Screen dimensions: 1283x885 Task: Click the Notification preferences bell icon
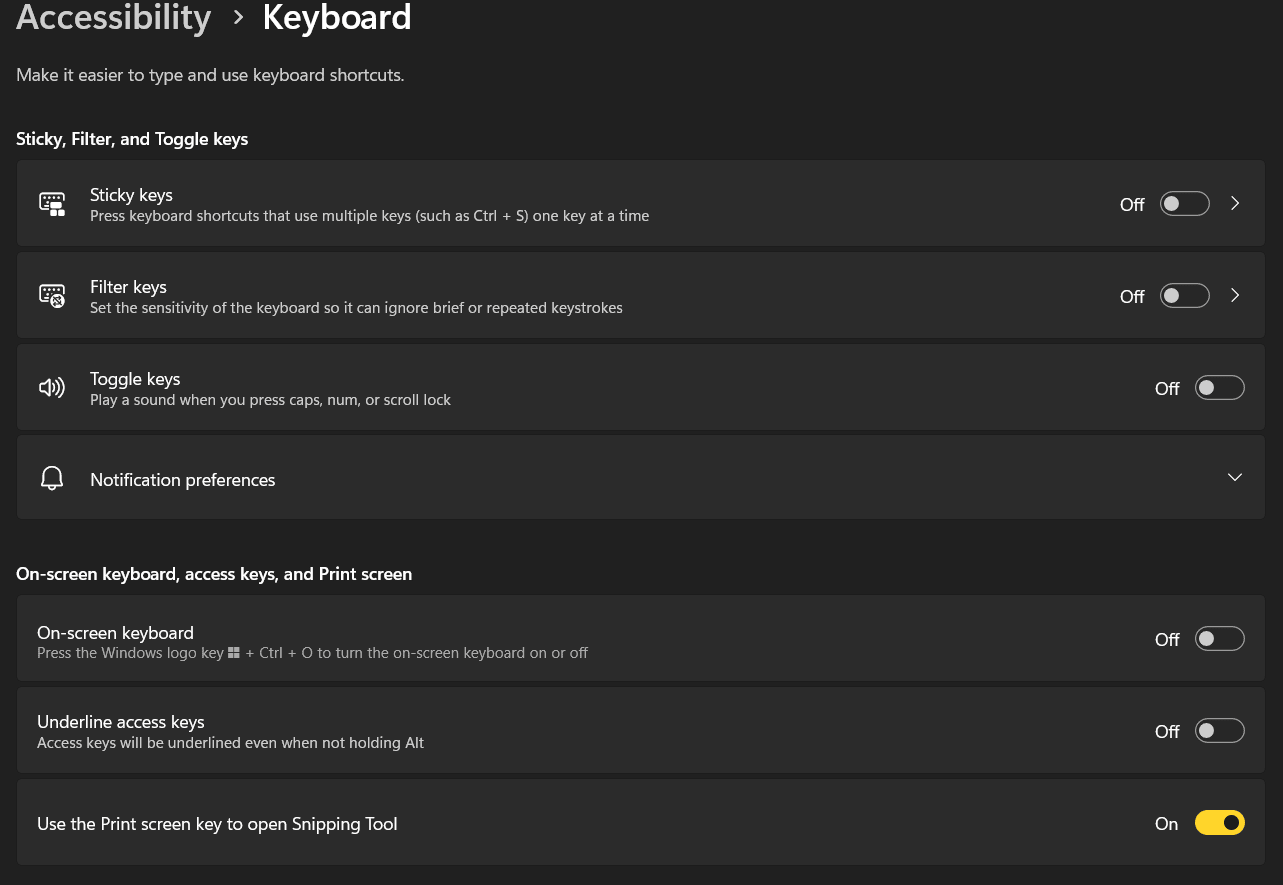coord(51,477)
